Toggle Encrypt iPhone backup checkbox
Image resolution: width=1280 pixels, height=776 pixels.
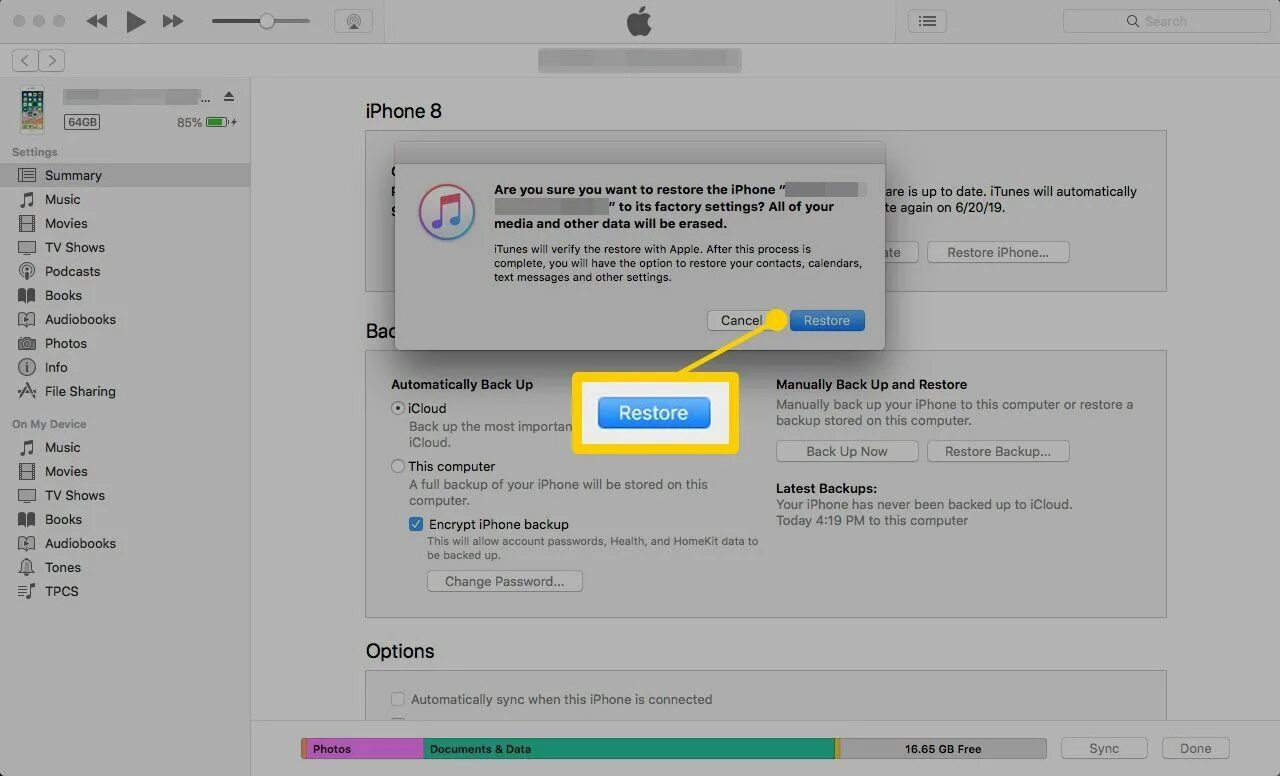pyautogui.click(x=416, y=524)
